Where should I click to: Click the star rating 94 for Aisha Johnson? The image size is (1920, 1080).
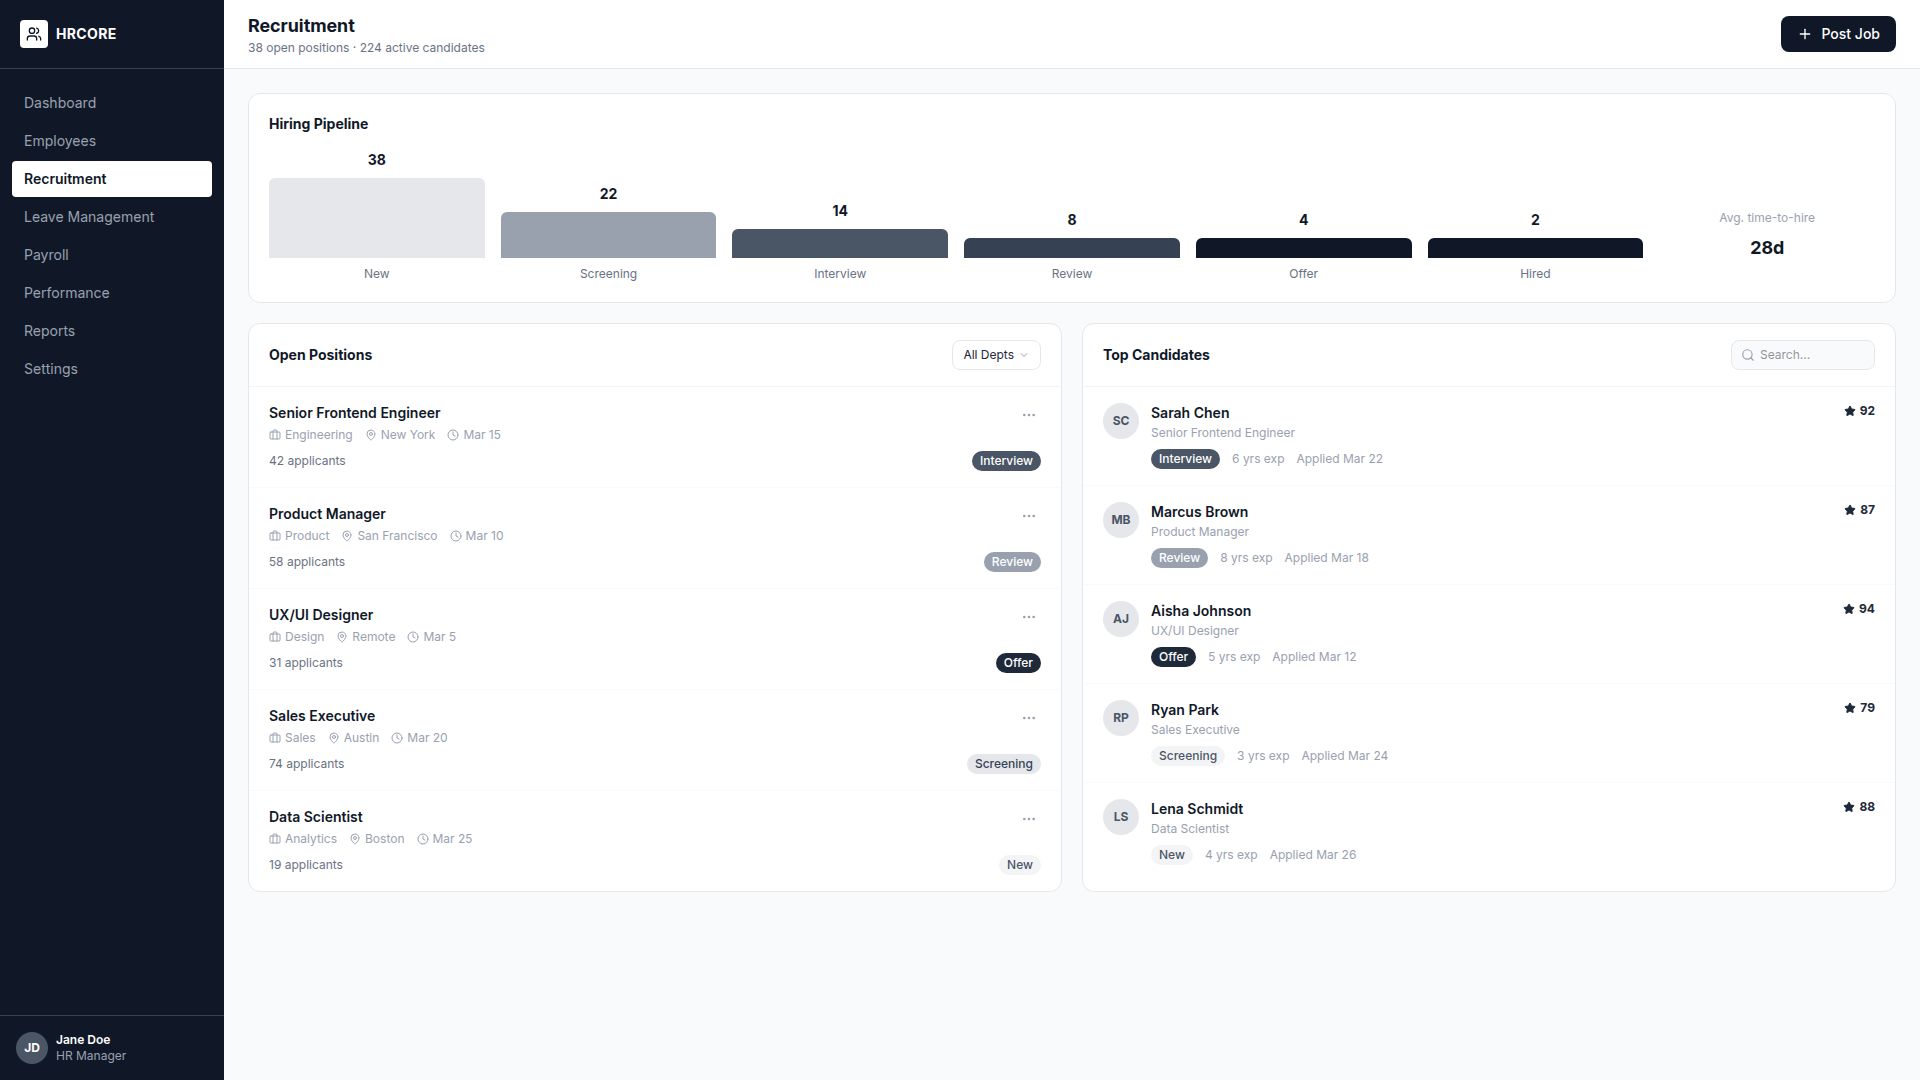click(x=1859, y=609)
